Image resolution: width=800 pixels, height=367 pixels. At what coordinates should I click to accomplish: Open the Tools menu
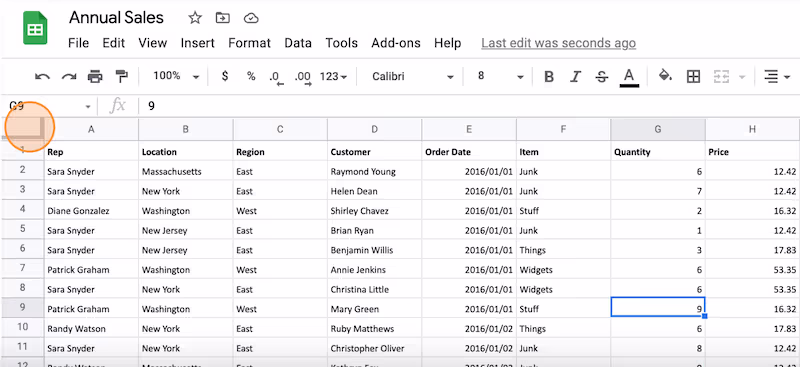pos(341,43)
